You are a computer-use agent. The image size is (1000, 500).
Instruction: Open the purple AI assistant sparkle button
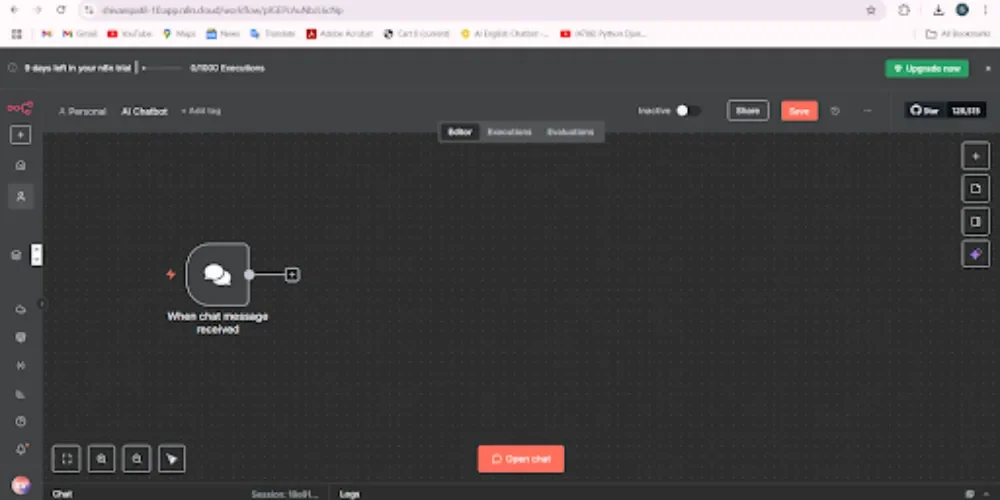pyautogui.click(x=975, y=254)
